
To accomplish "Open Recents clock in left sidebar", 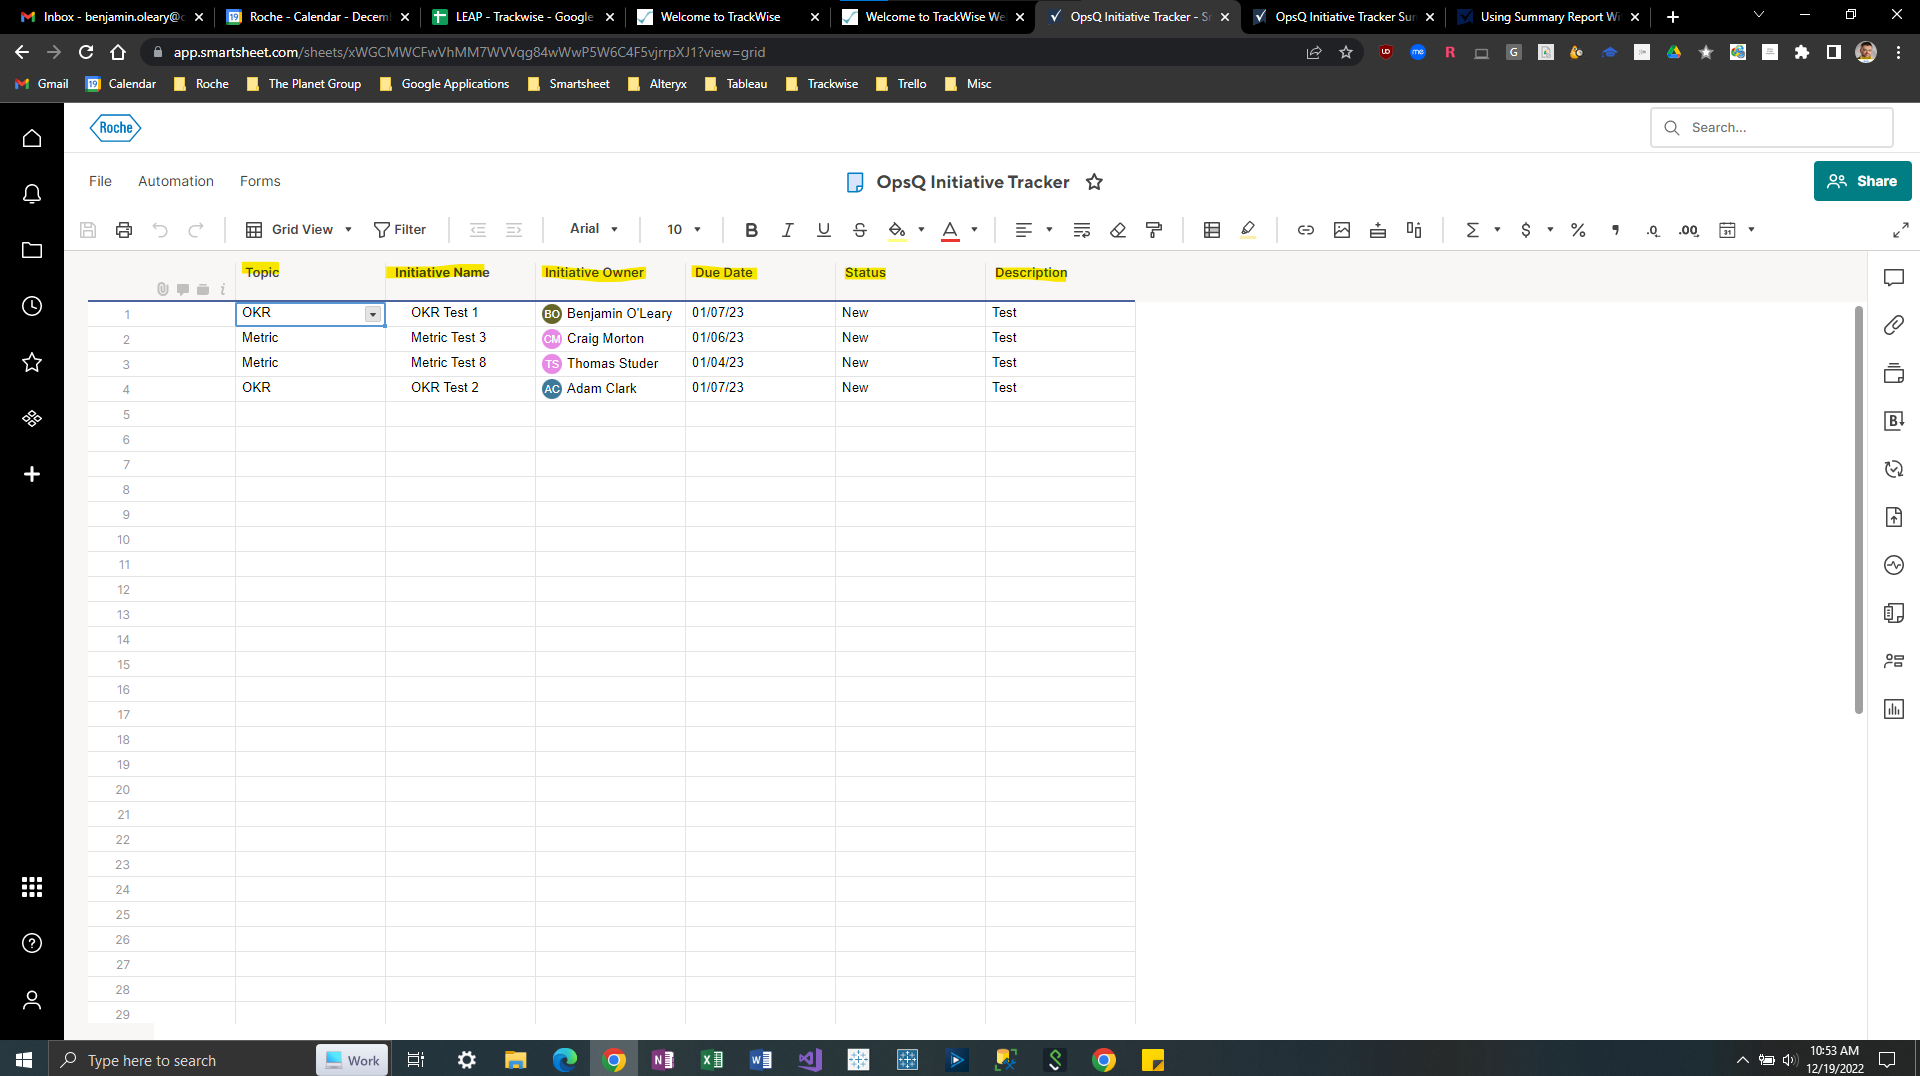I will 32,306.
